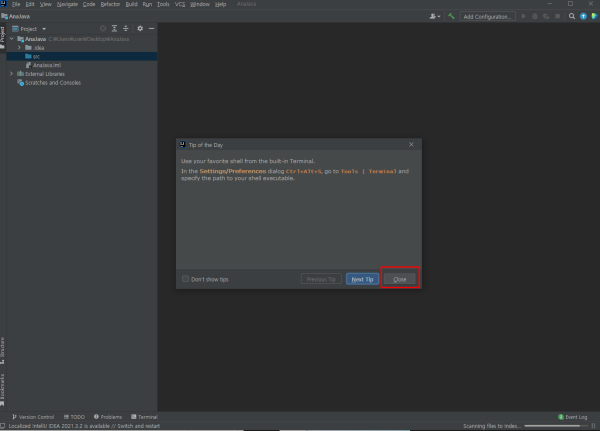Hide the Project tool window
The width and height of the screenshot is (600, 431).
click(152, 28)
